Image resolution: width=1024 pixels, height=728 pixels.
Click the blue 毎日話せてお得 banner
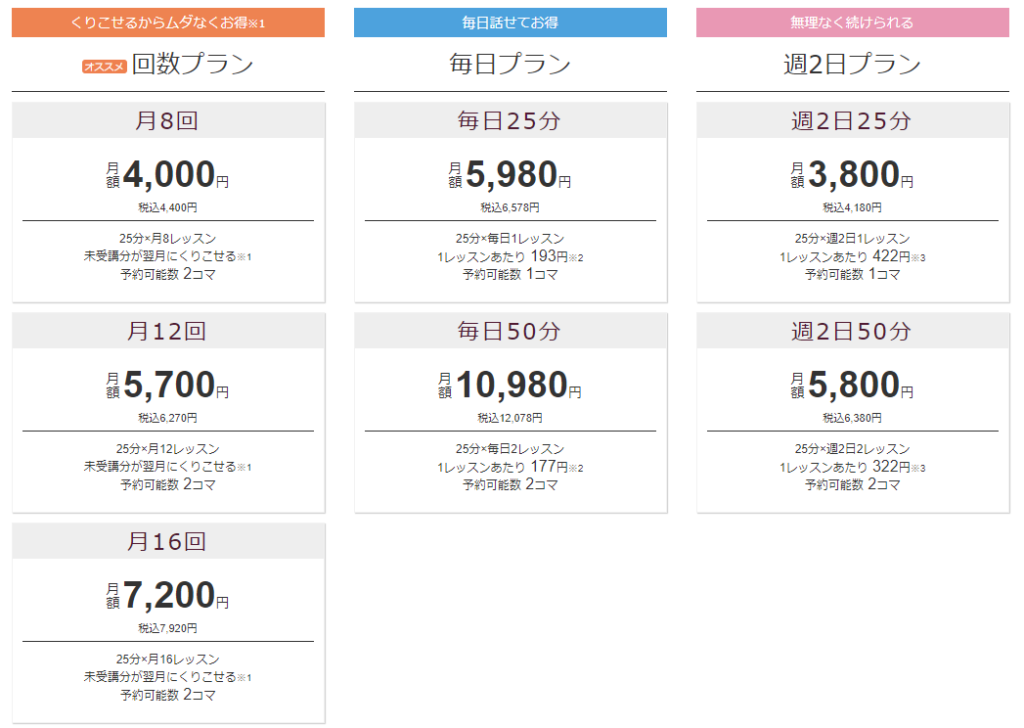[x=510, y=23]
